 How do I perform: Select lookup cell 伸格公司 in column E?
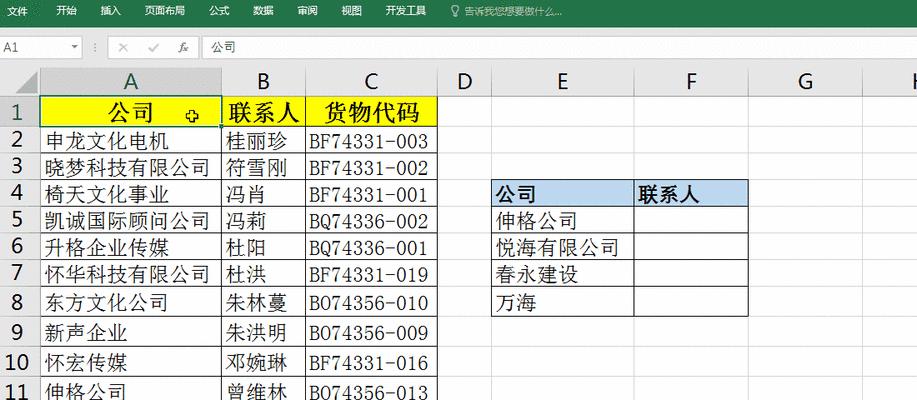click(563, 220)
